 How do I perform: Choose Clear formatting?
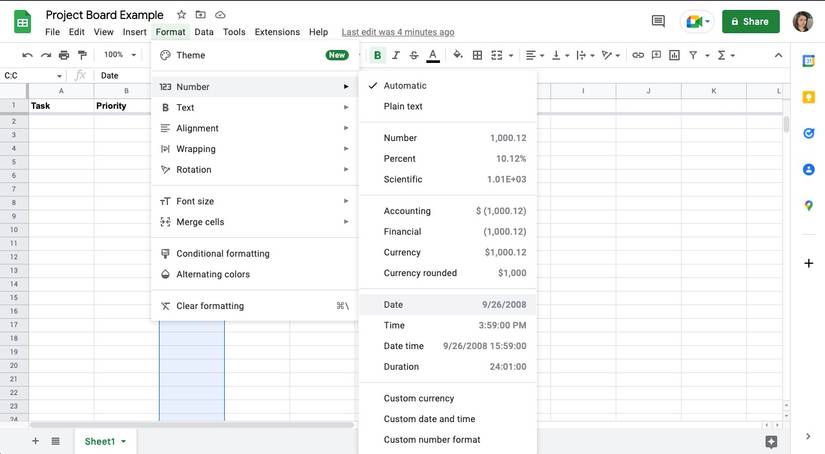255,306
